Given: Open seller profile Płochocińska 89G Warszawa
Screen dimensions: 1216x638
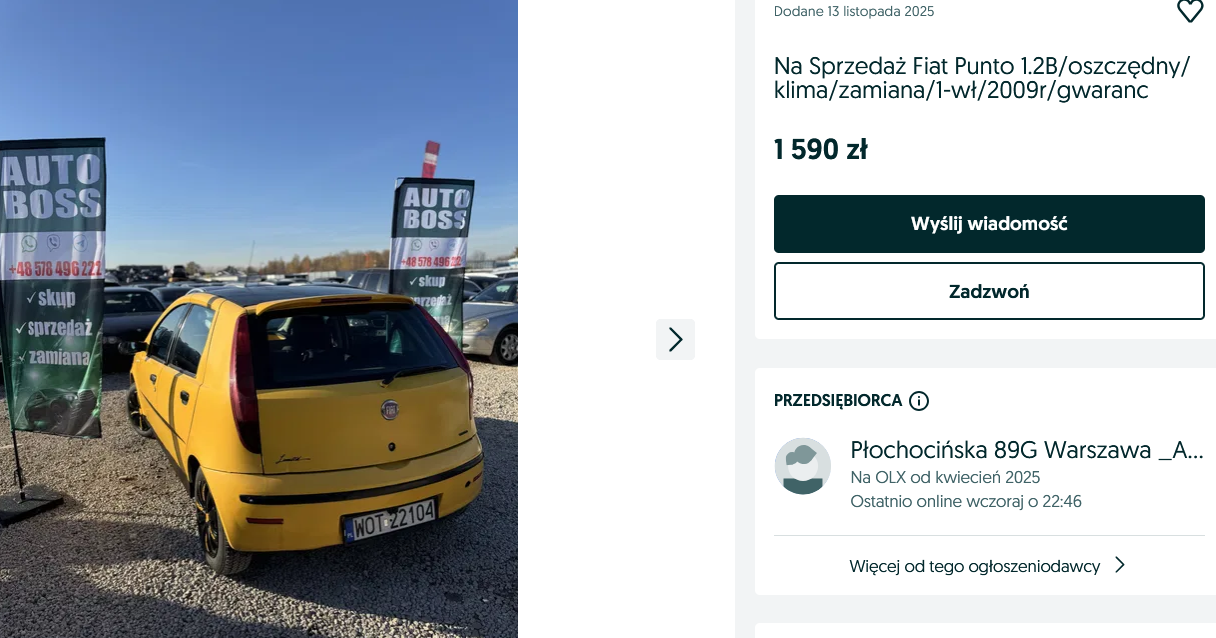Looking at the screenshot, I should (1027, 450).
